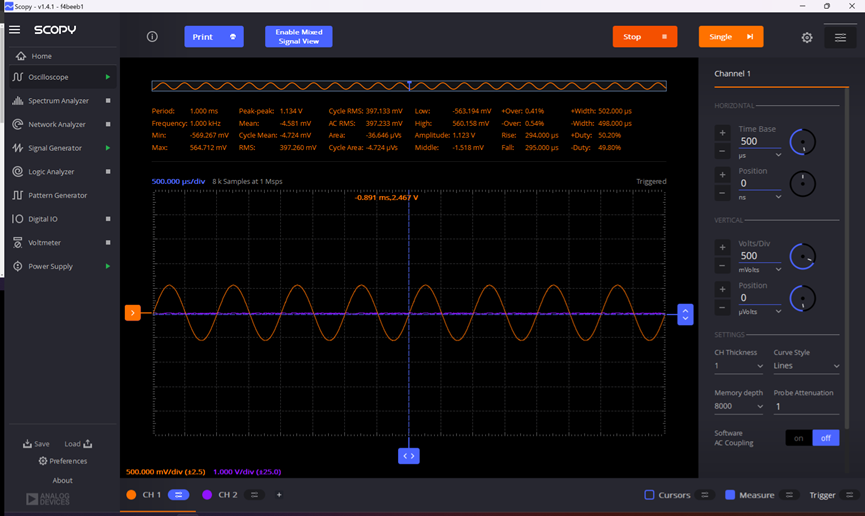Image resolution: width=865 pixels, height=516 pixels.
Task: Enable the Cursors checkbox
Action: (649, 495)
